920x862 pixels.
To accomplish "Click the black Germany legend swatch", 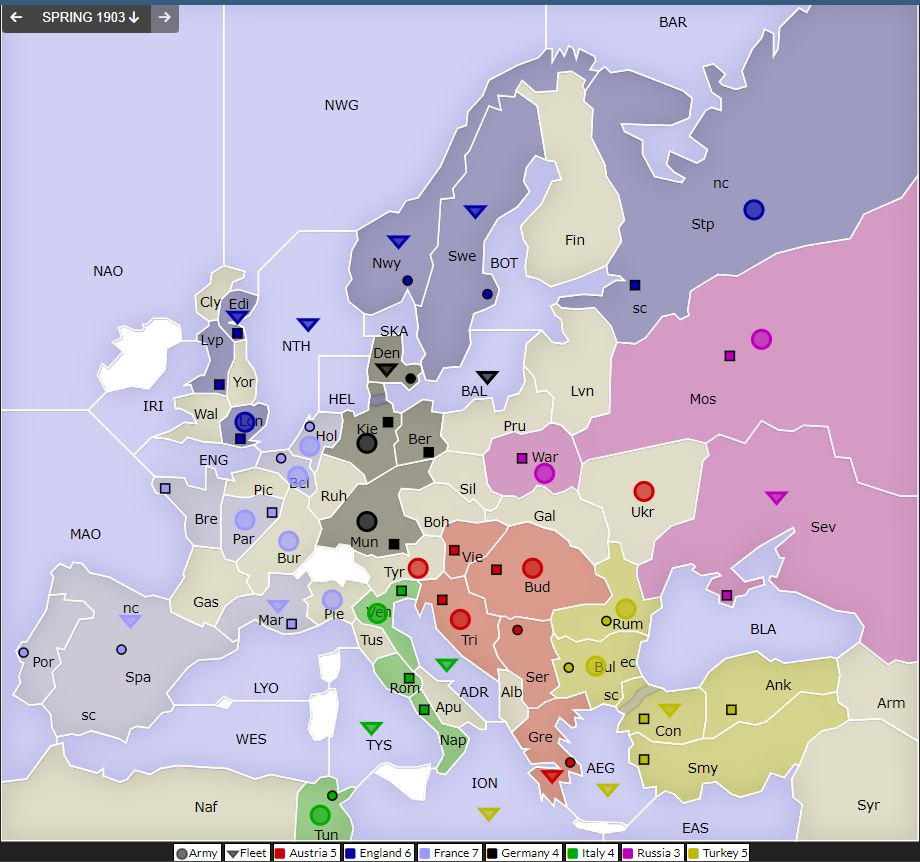I will point(492,853).
